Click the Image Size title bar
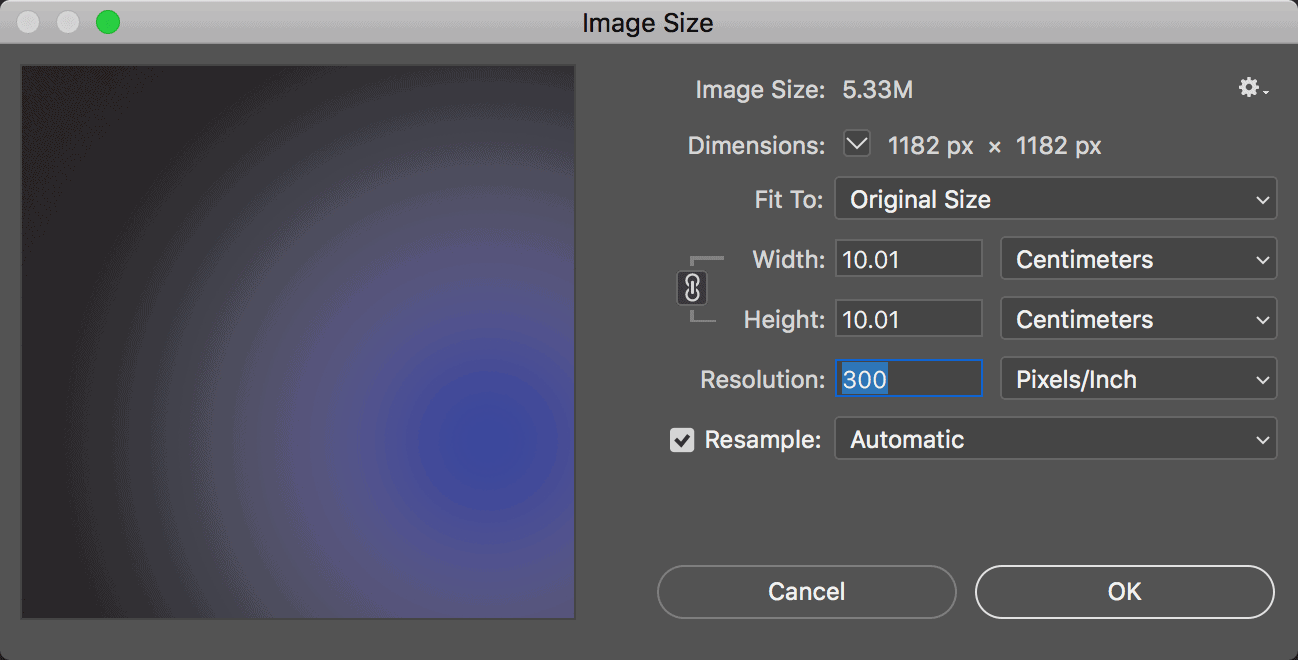 [x=648, y=22]
